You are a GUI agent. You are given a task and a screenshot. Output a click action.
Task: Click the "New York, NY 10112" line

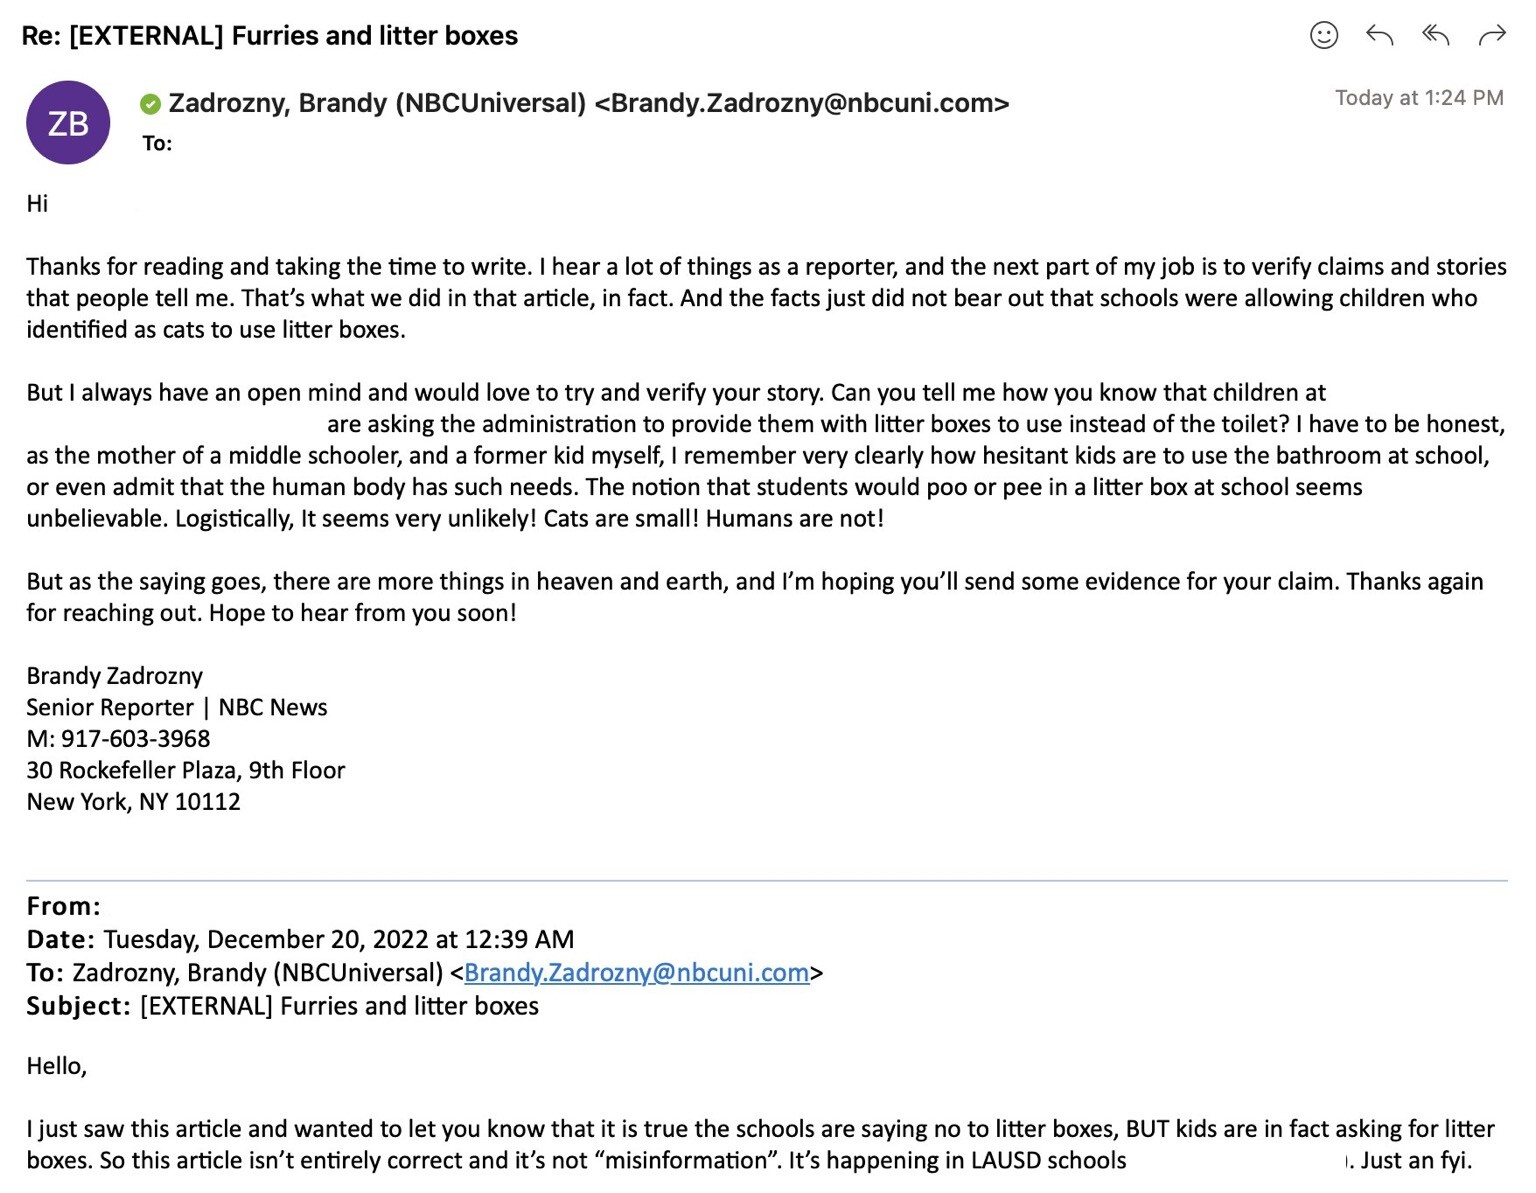click(x=133, y=802)
